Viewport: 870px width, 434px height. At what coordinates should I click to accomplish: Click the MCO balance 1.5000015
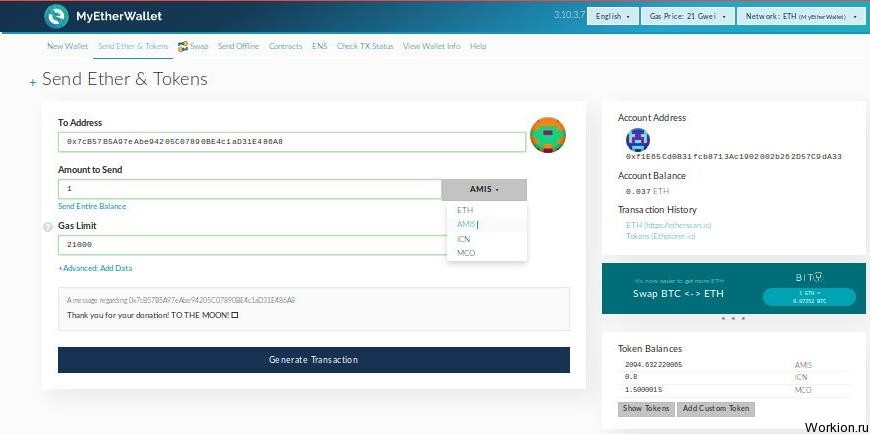pos(643,390)
